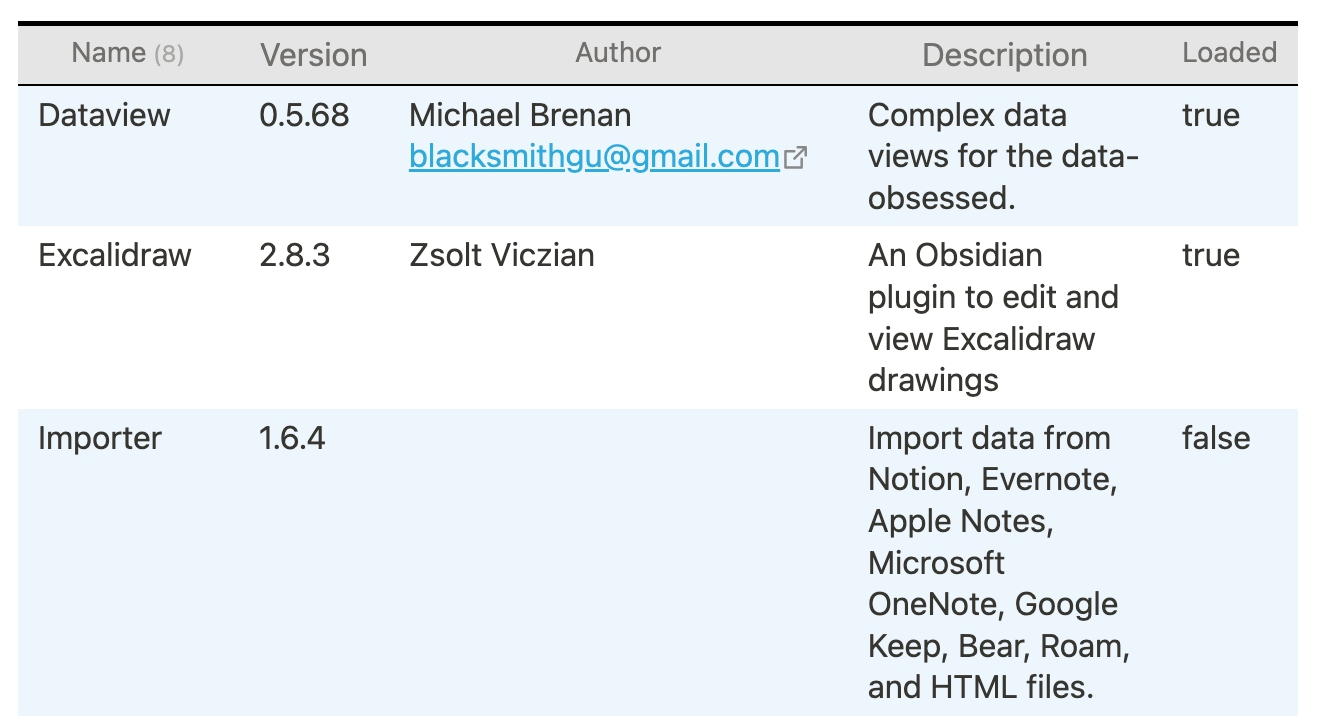Click the Michael Brenan author name
Image resolution: width=1328 pixels, height=722 pixels.
pos(520,115)
